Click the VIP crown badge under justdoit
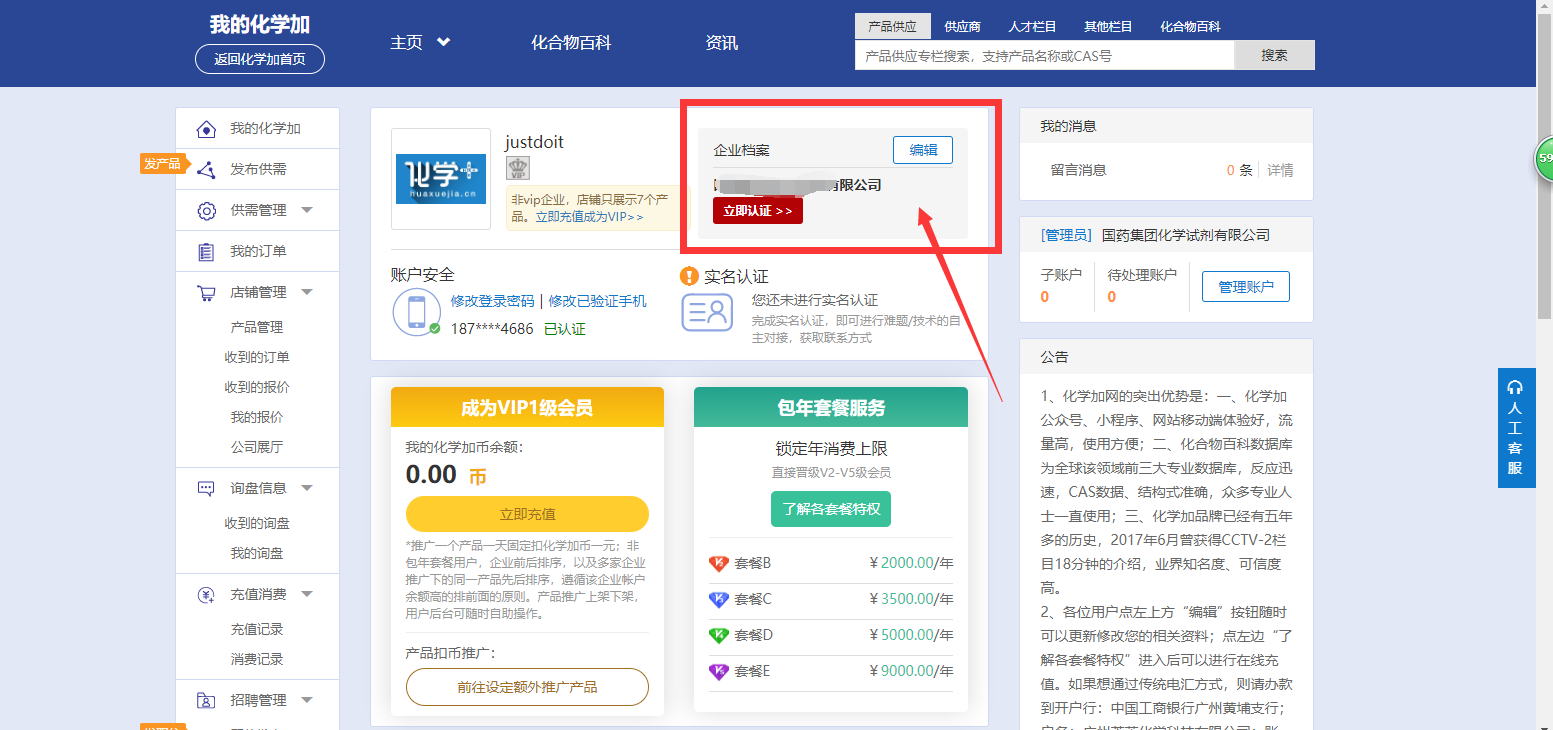The height and width of the screenshot is (730, 1553). (x=517, y=168)
